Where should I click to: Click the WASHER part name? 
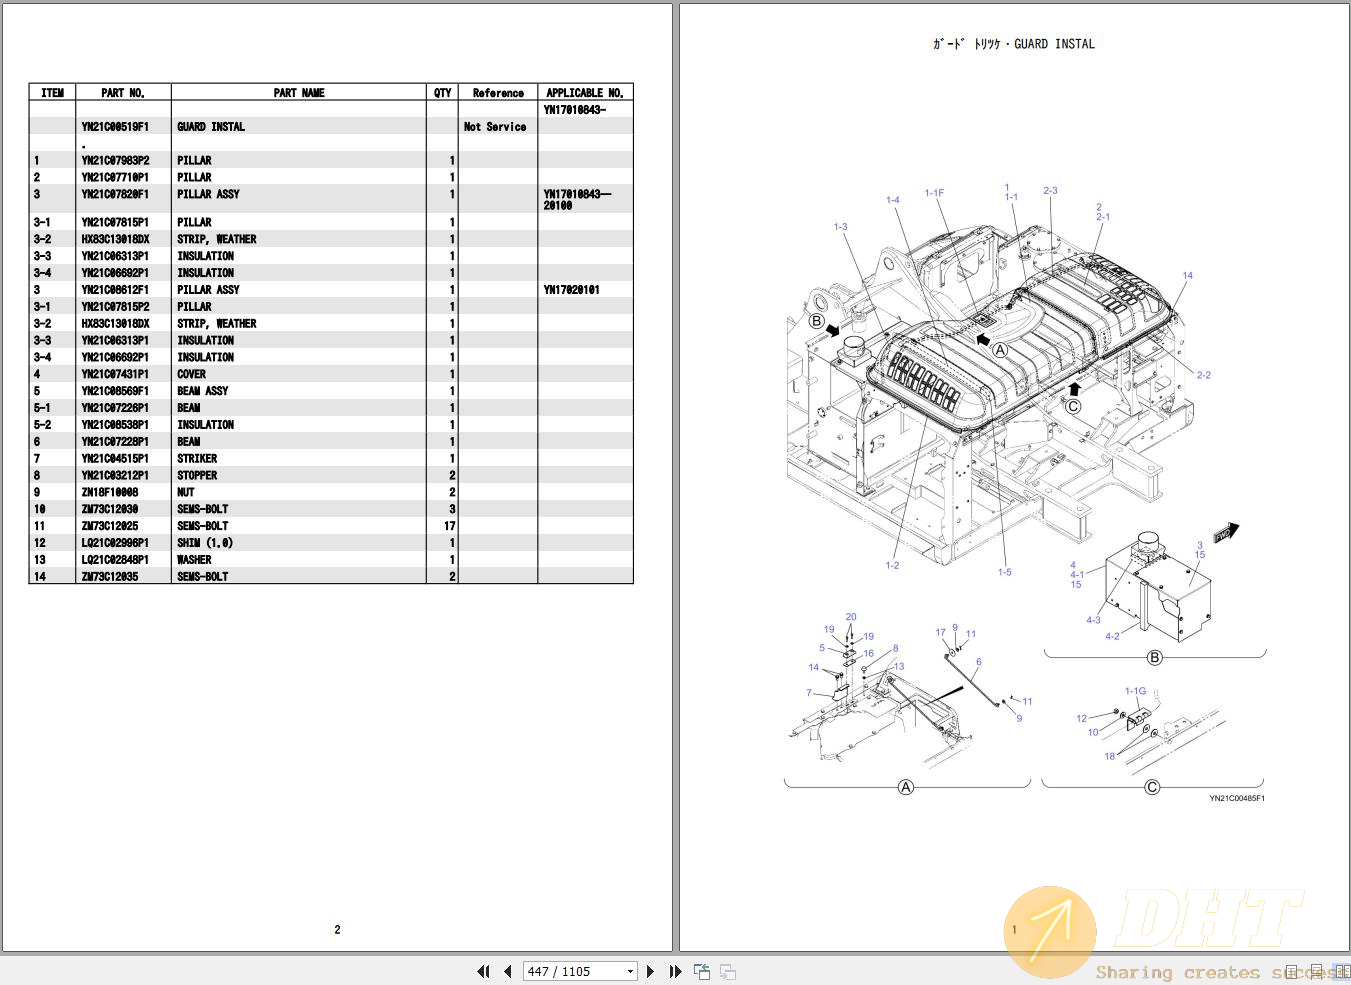[x=194, y=560]
